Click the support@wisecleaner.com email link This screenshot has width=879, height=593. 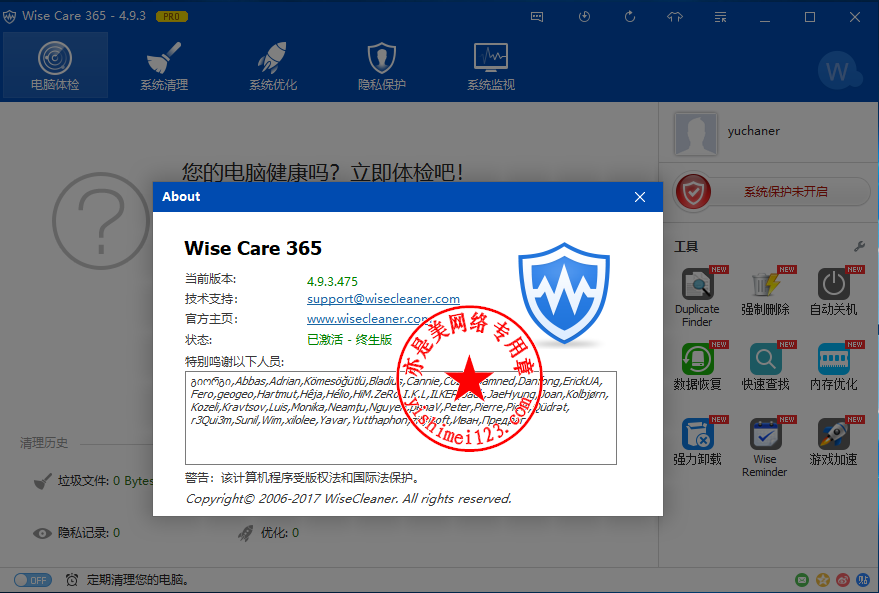[383, 299]
